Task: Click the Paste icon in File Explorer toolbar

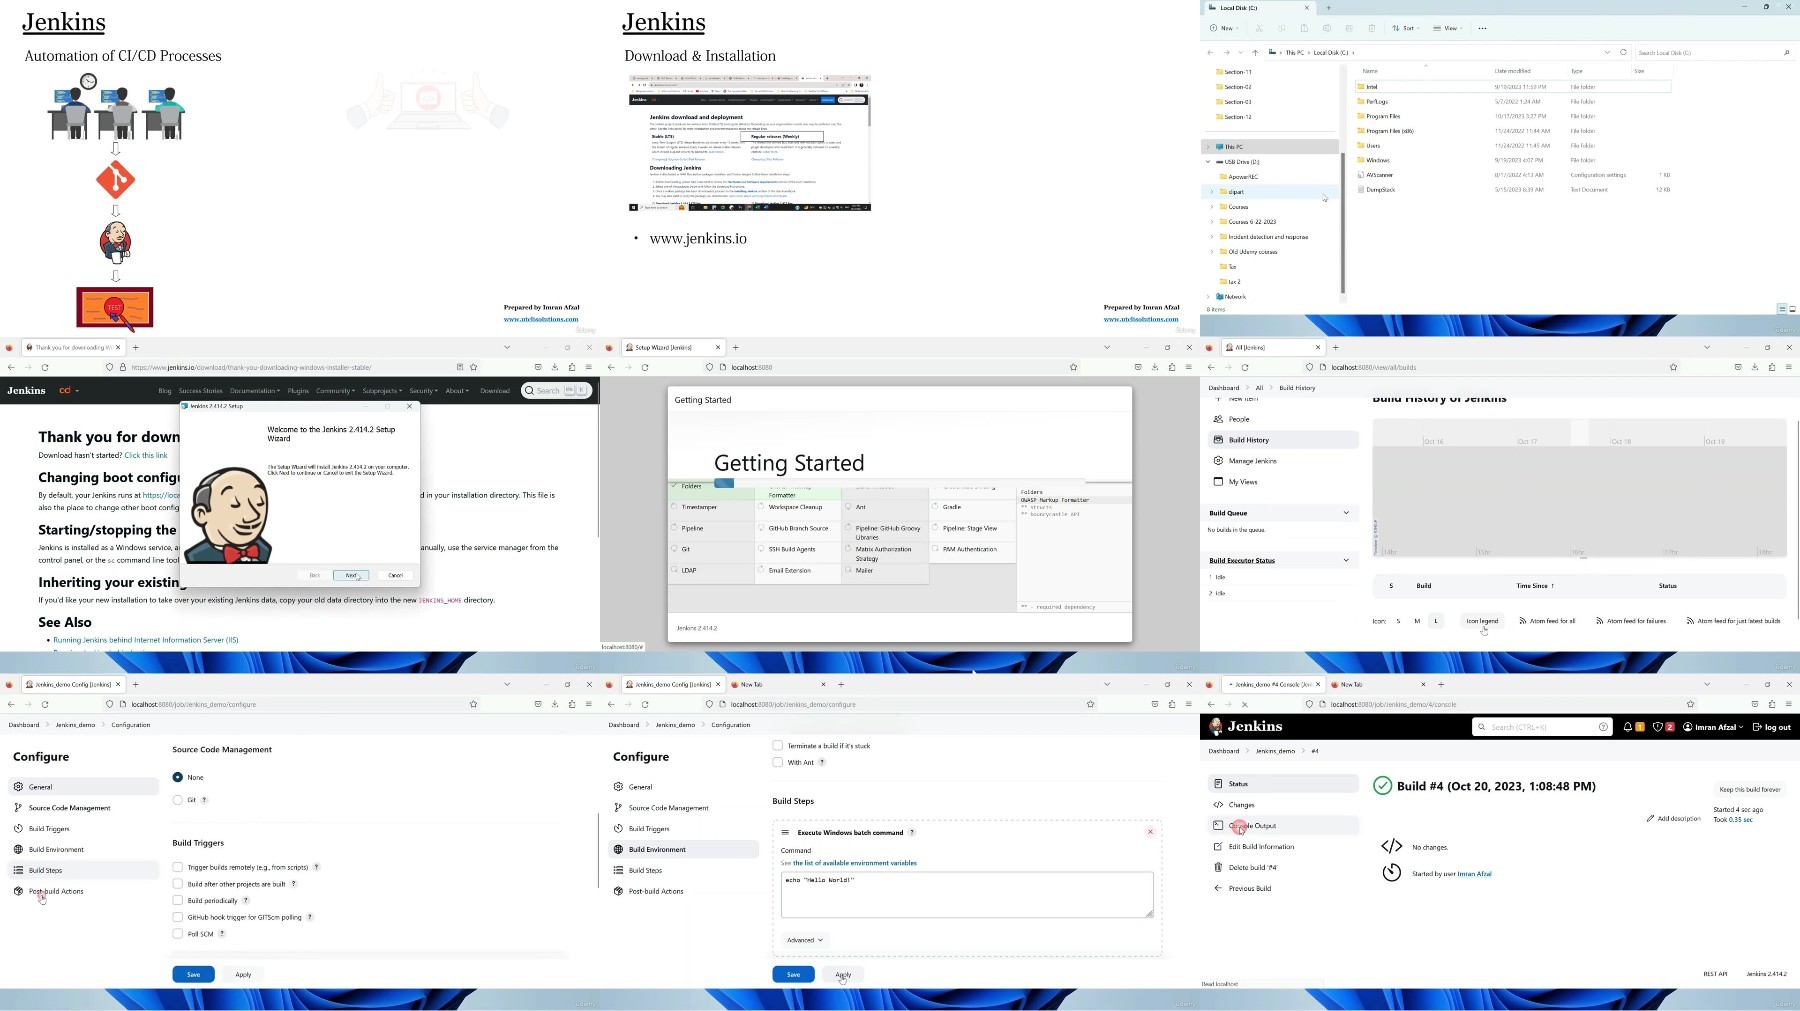Action: point(1304,28)
